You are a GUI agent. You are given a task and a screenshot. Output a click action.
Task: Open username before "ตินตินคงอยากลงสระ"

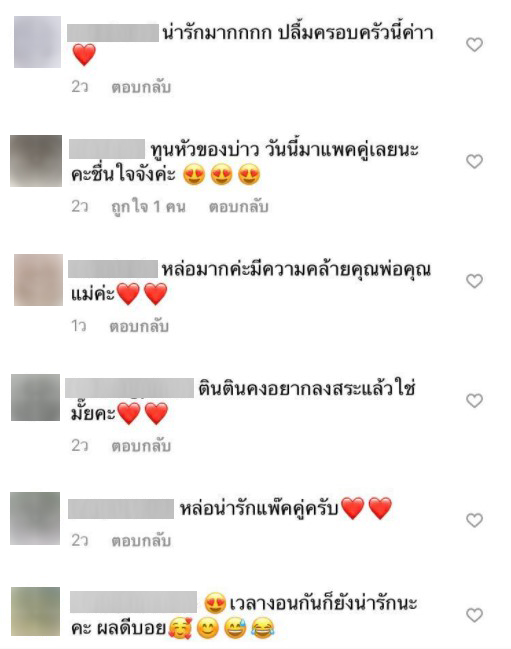tap(130, 388)
